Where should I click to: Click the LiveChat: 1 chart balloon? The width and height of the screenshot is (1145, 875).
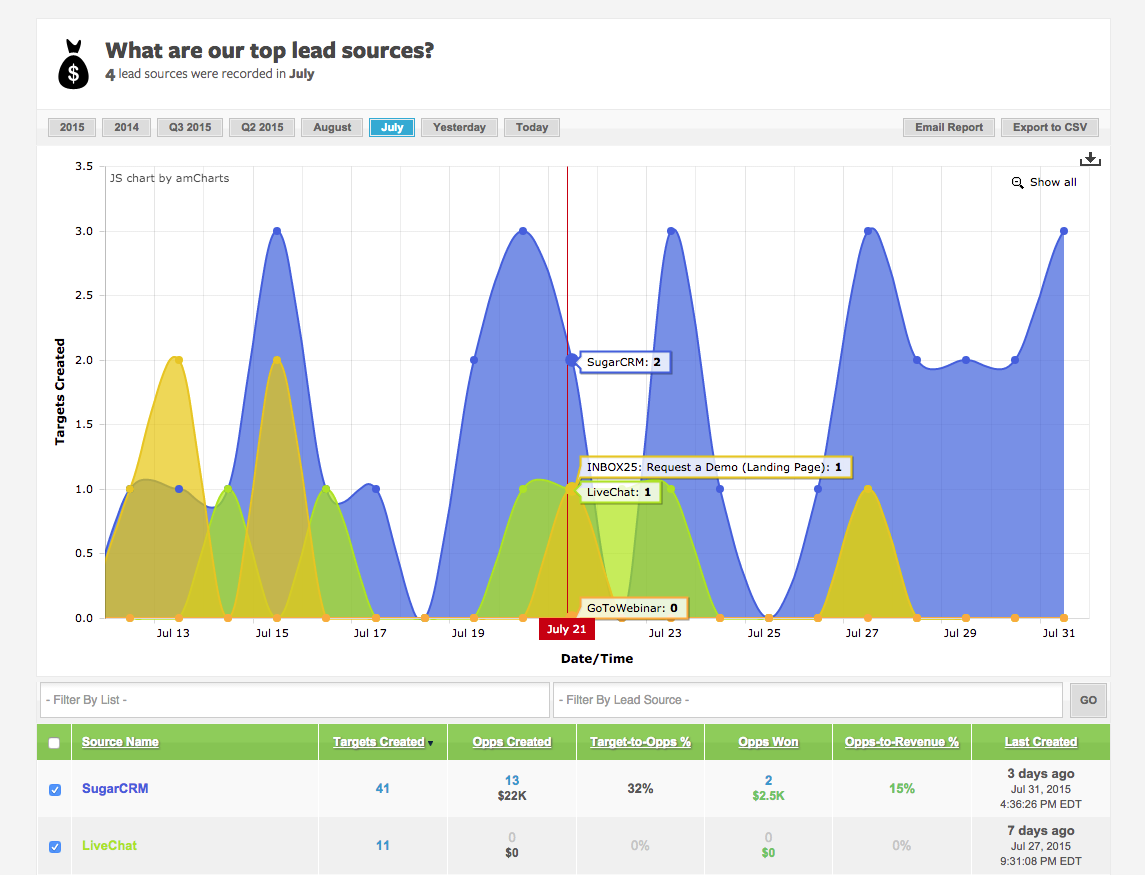pos(619,492)
